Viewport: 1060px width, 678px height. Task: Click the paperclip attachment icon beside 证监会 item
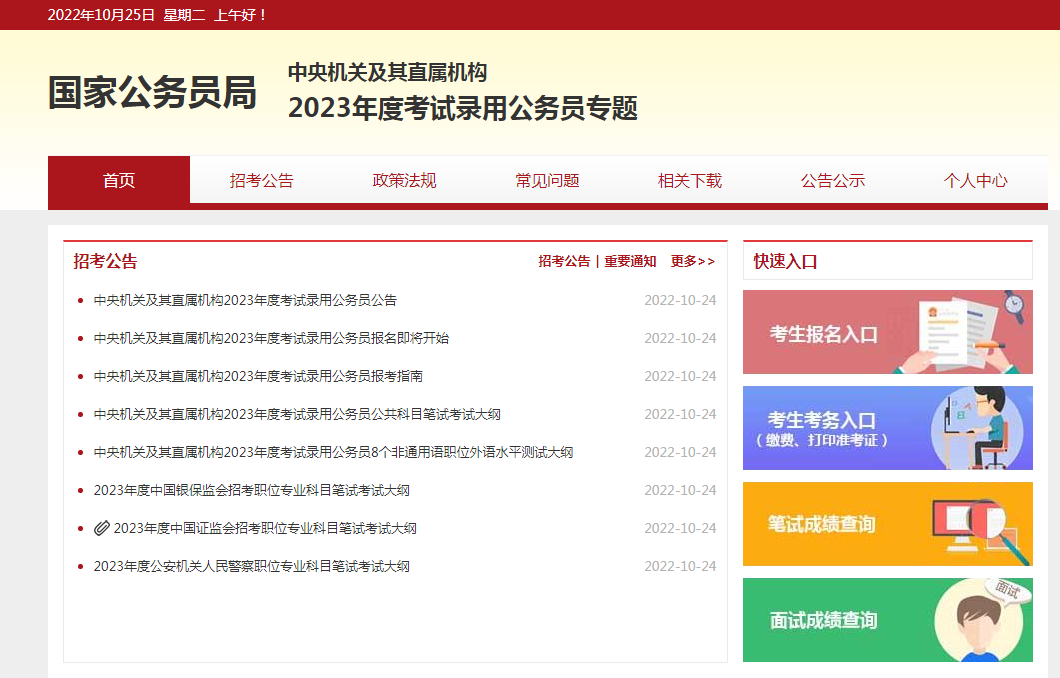pos(101,528)
